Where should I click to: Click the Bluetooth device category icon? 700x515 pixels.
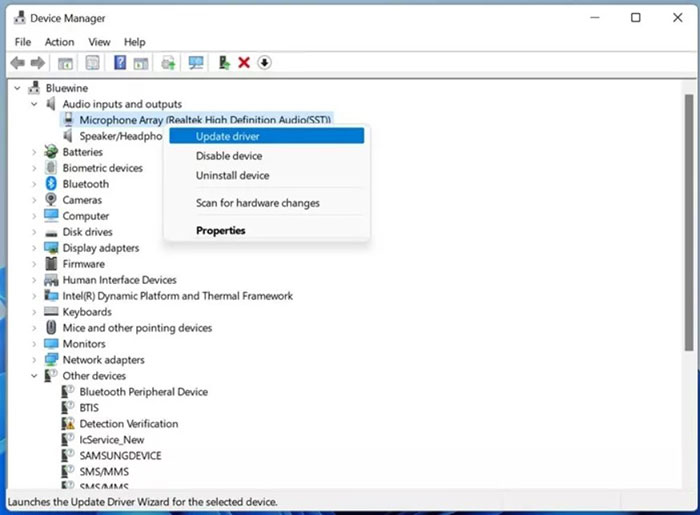[x=52, y=184]
